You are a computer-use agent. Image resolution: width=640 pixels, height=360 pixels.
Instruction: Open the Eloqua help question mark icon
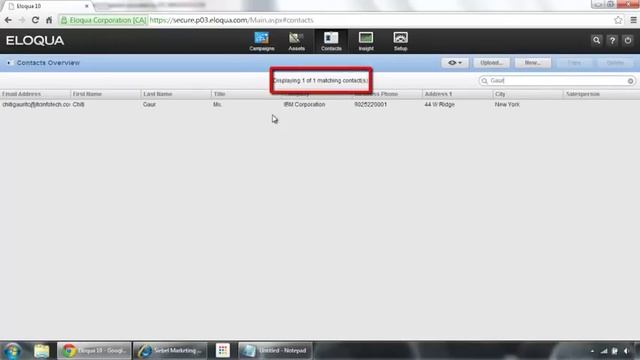click(612, 40)
